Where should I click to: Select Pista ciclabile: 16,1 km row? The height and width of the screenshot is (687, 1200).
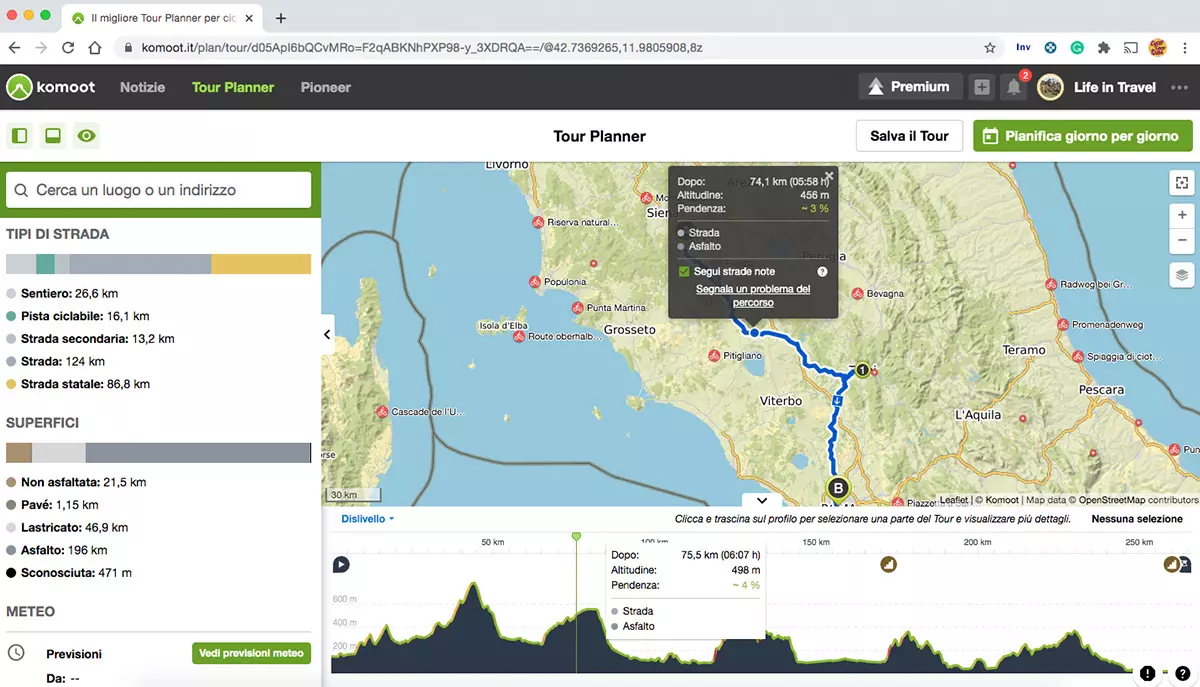click(78, 316)
